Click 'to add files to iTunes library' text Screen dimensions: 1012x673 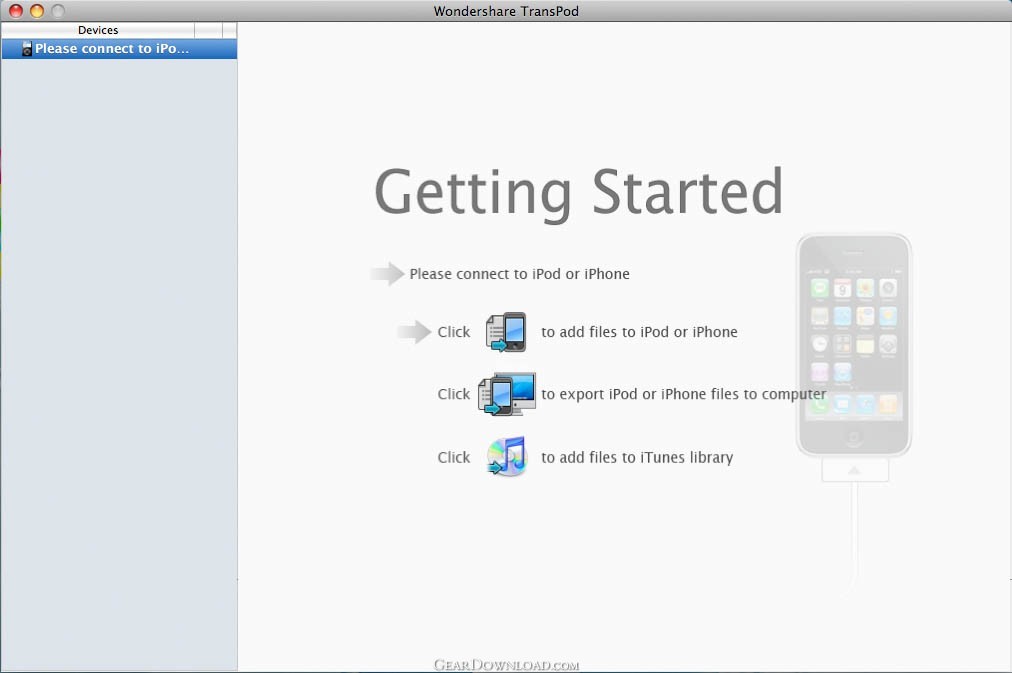637,457
